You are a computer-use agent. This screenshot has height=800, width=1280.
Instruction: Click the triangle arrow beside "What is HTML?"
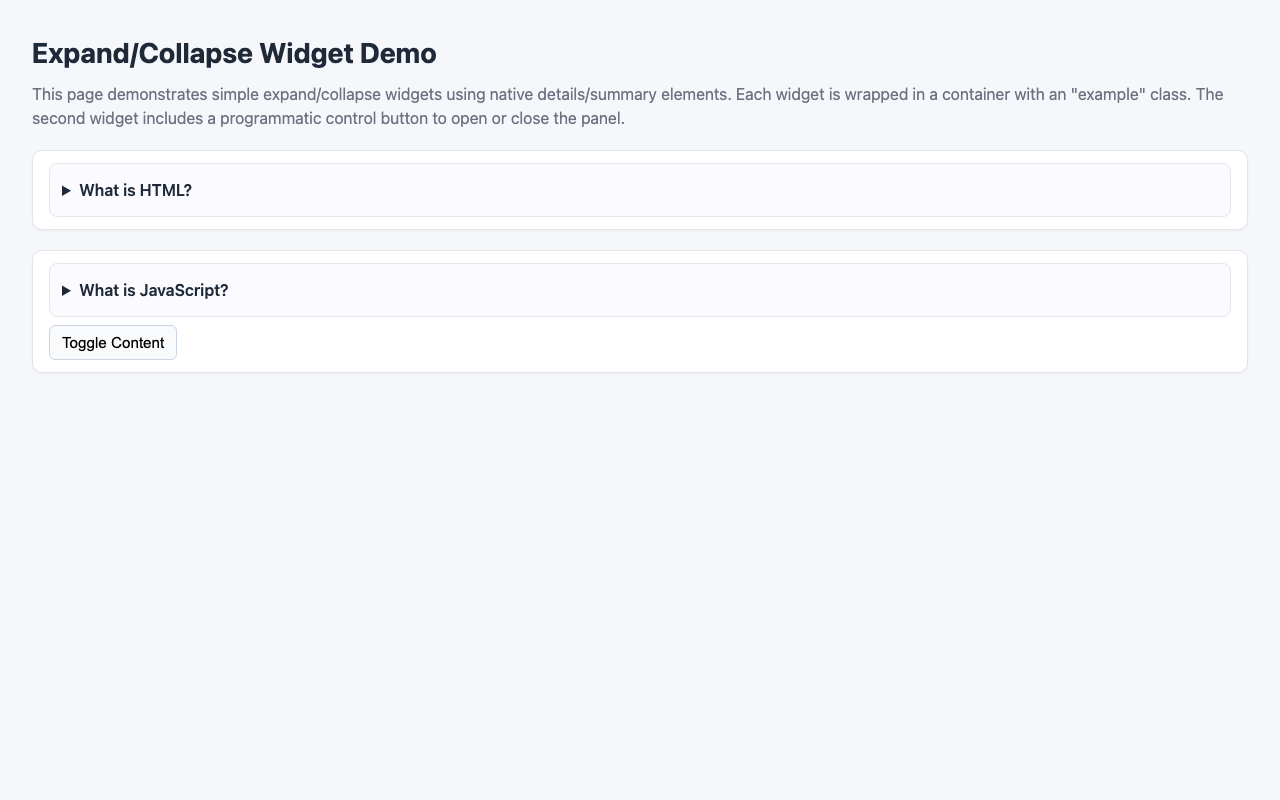coord(67,190)
